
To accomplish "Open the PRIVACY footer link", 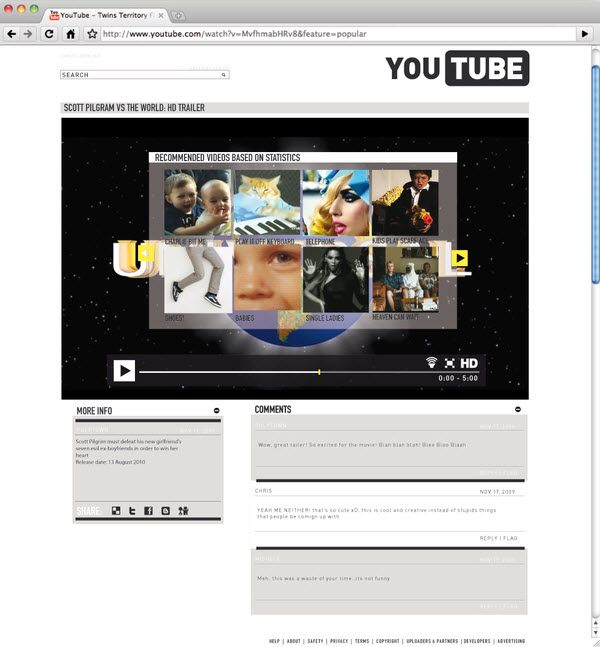I will click(x=339, y=641).
